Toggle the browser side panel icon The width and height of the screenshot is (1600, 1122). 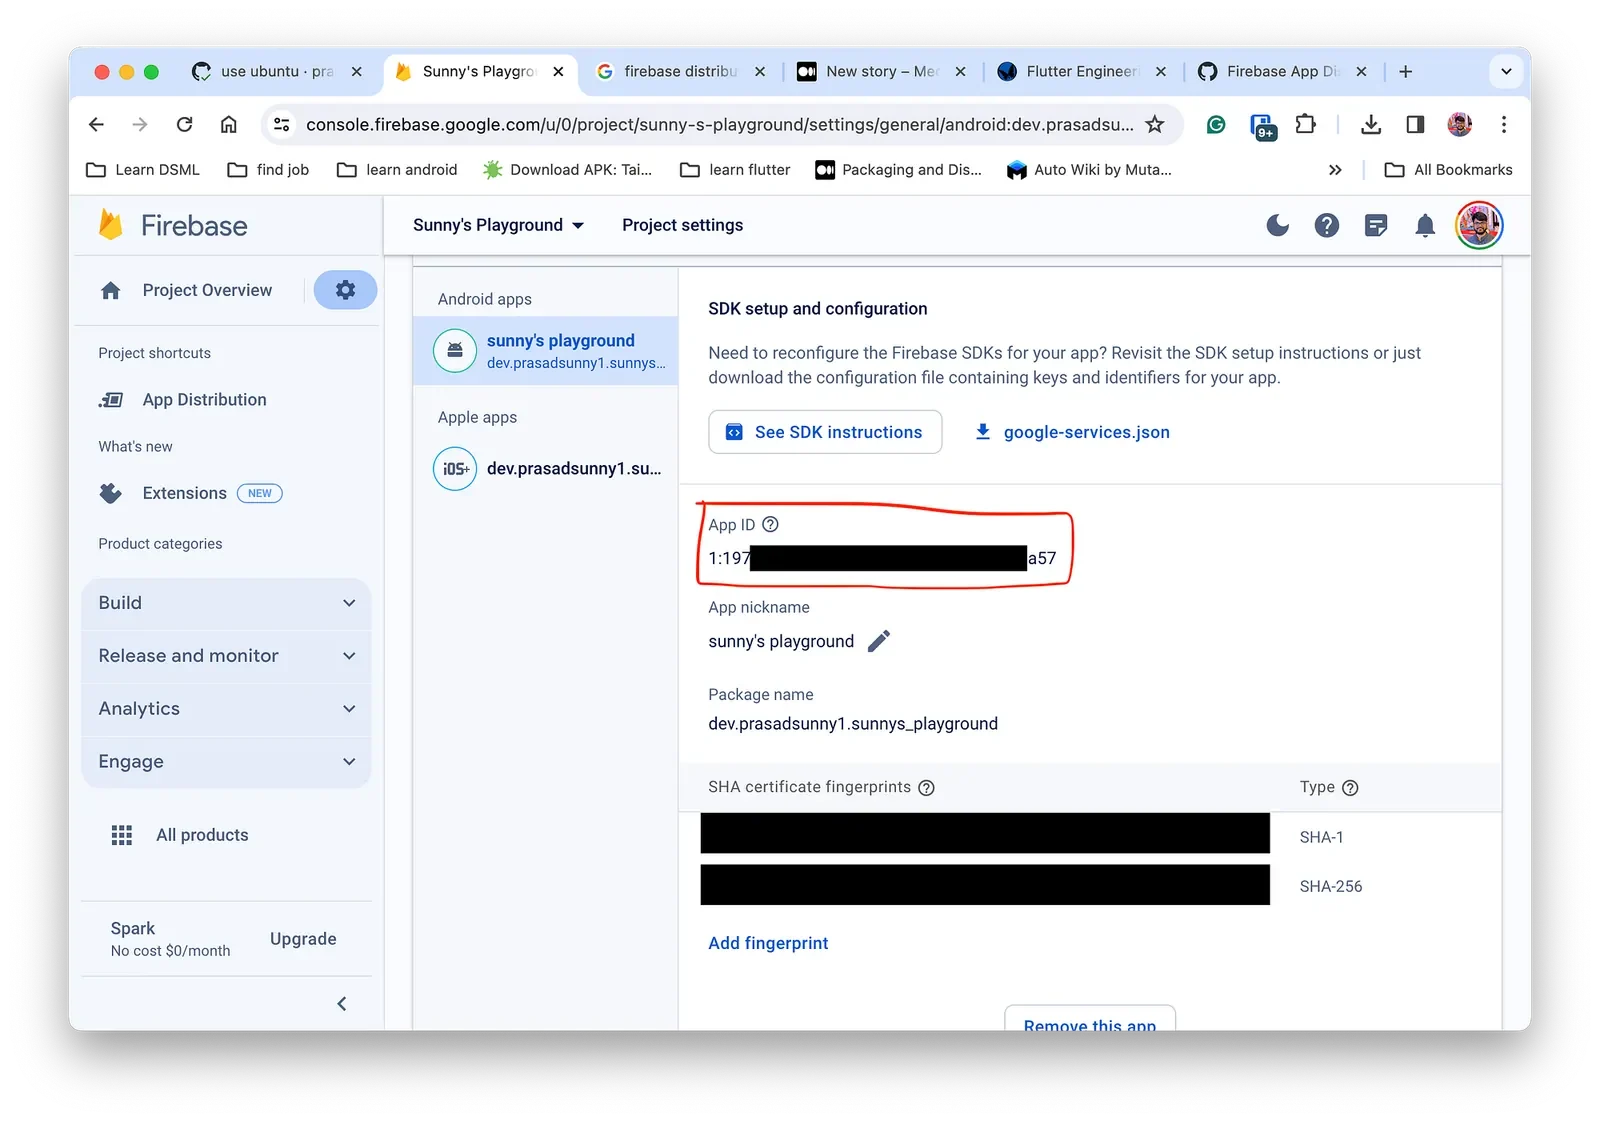1415,124
